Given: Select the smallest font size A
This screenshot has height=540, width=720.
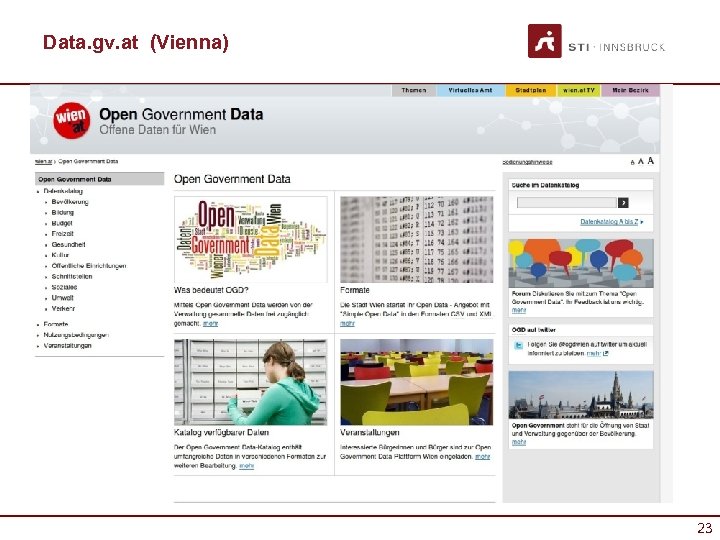Looking at the screenshot, I should coord(632,163).
